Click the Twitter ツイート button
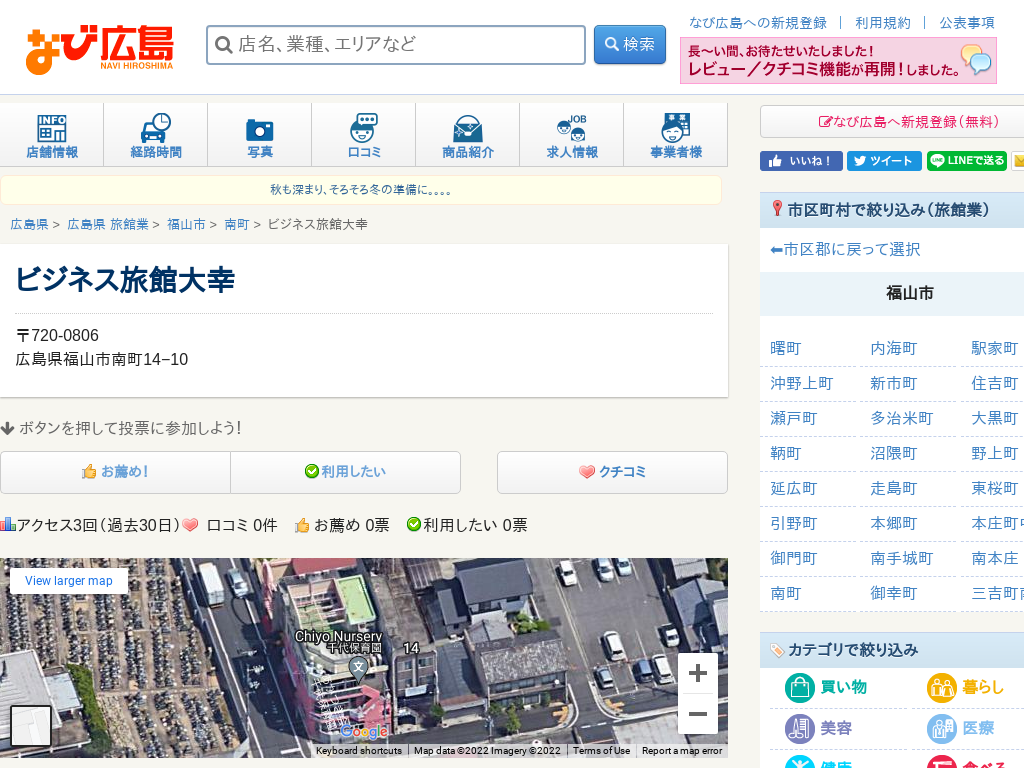This screenshot has width=1024, height=768. pyautogui.click(x=884, y=161)
